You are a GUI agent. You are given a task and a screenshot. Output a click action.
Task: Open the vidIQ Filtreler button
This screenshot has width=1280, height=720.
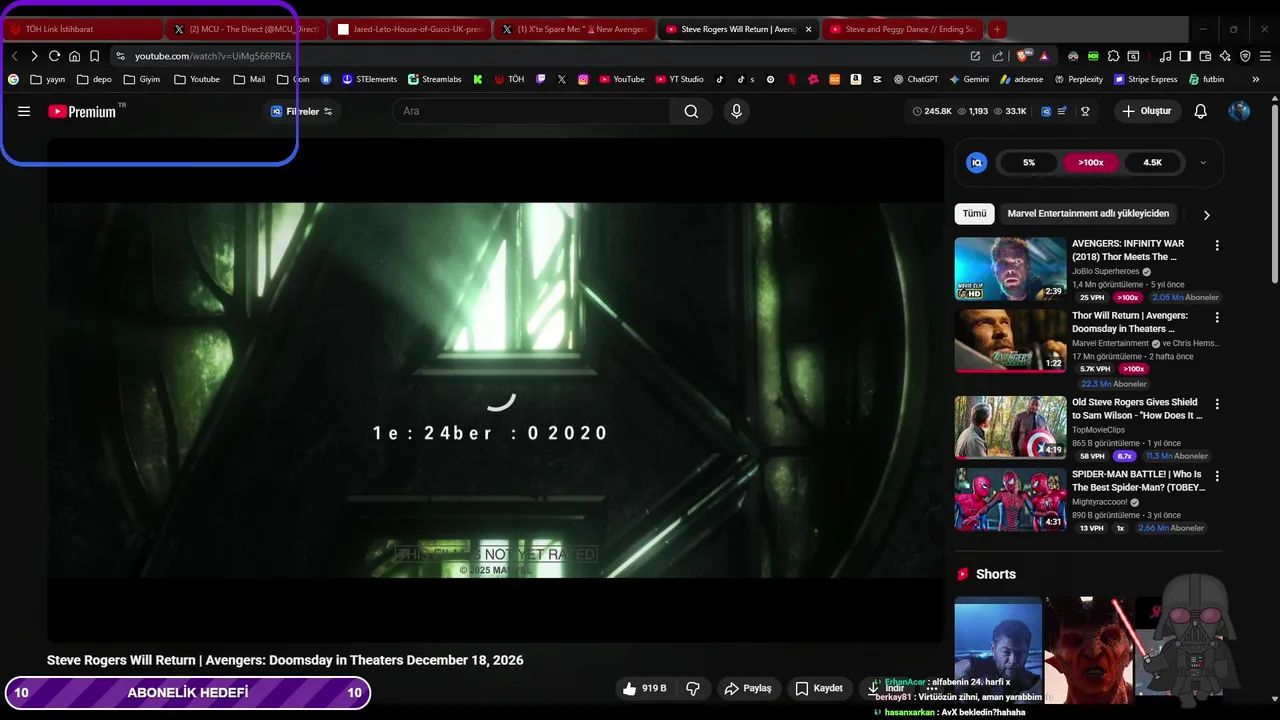(302, 111)
